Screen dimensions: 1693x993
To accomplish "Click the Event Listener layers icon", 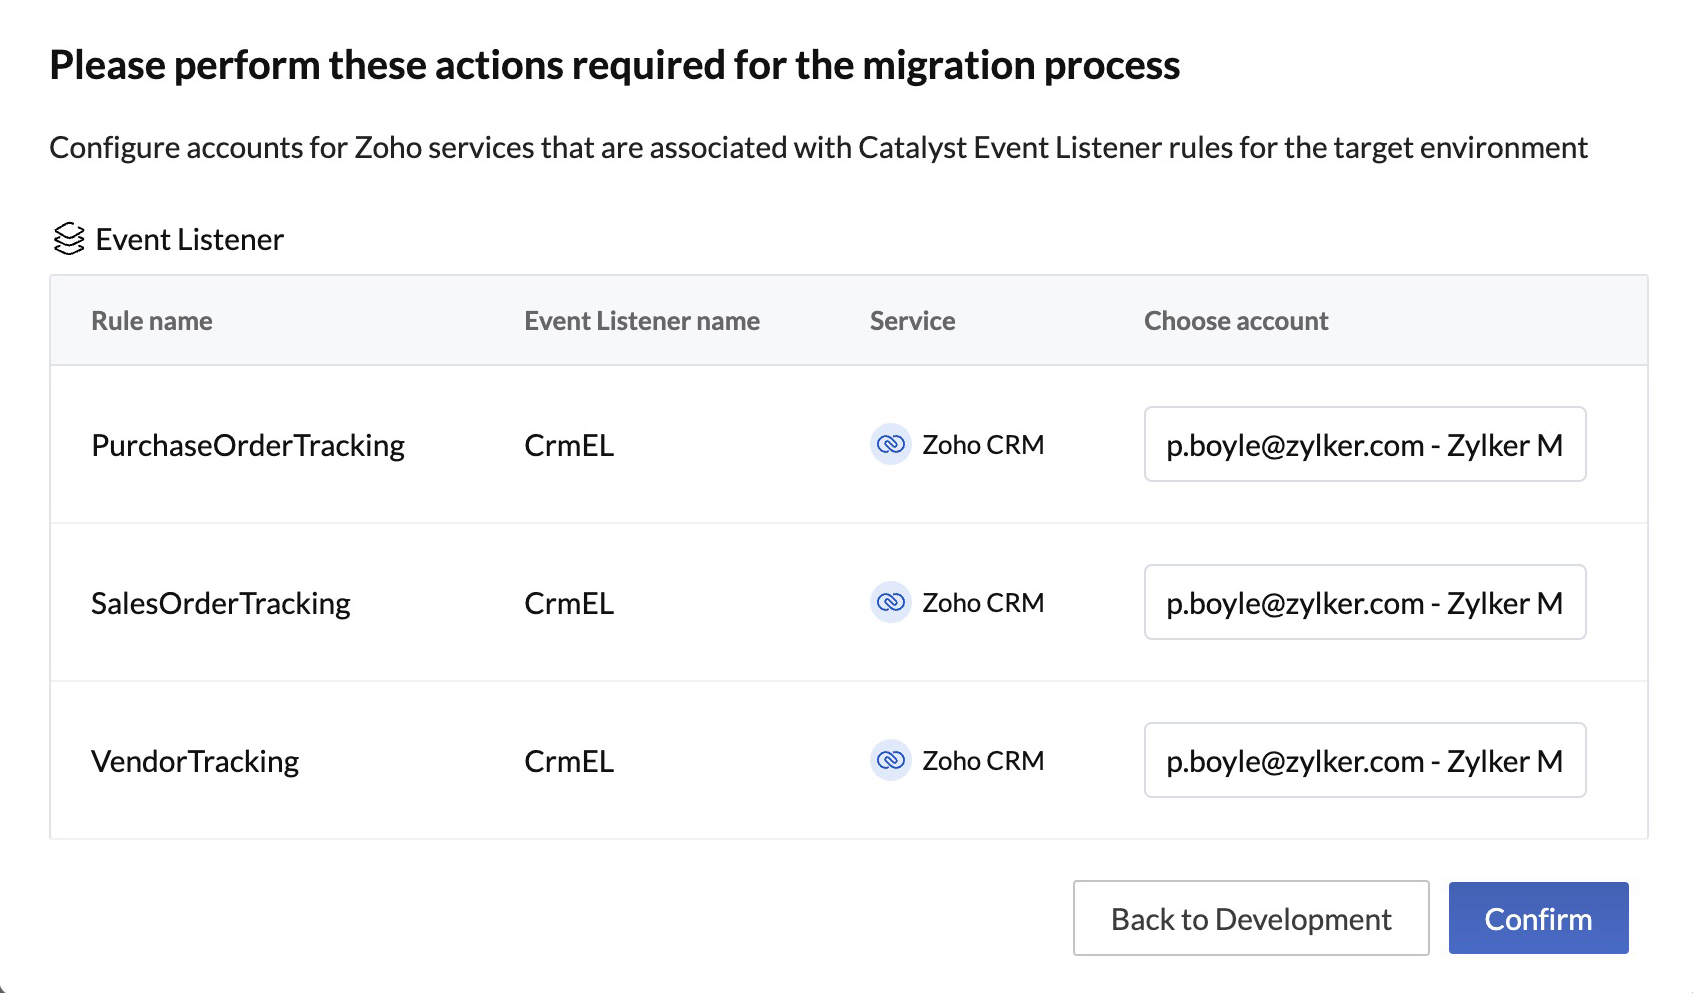I will (x=69, y=239).
